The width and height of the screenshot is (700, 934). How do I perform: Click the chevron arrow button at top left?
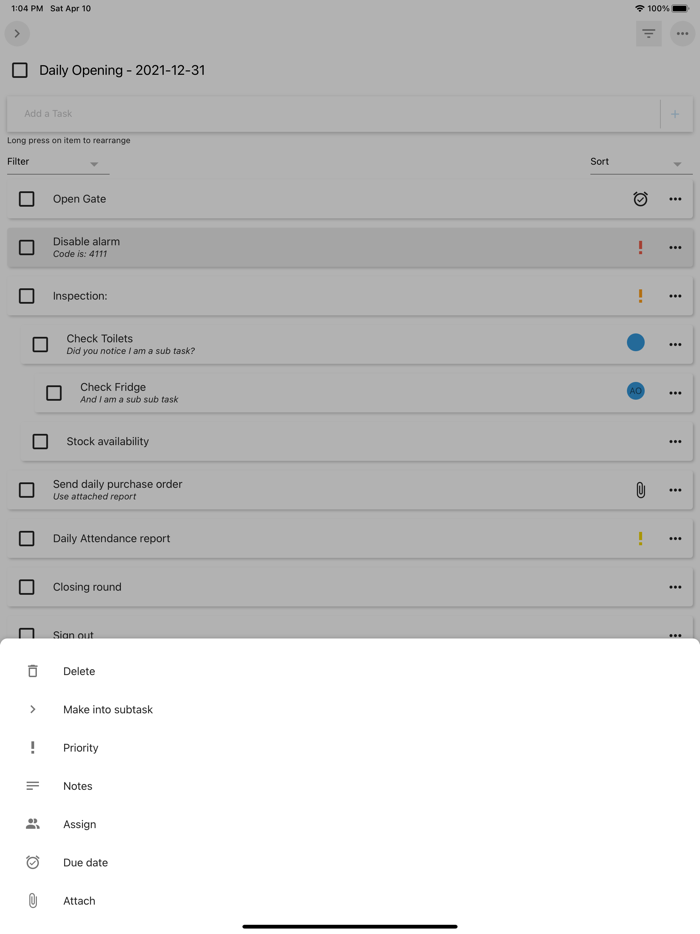pos(17,33)
